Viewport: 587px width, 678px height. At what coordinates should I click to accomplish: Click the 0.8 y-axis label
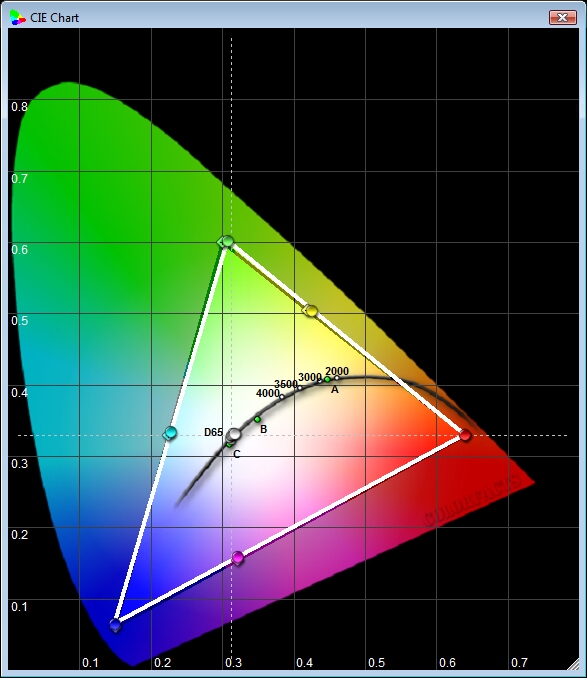19,107
